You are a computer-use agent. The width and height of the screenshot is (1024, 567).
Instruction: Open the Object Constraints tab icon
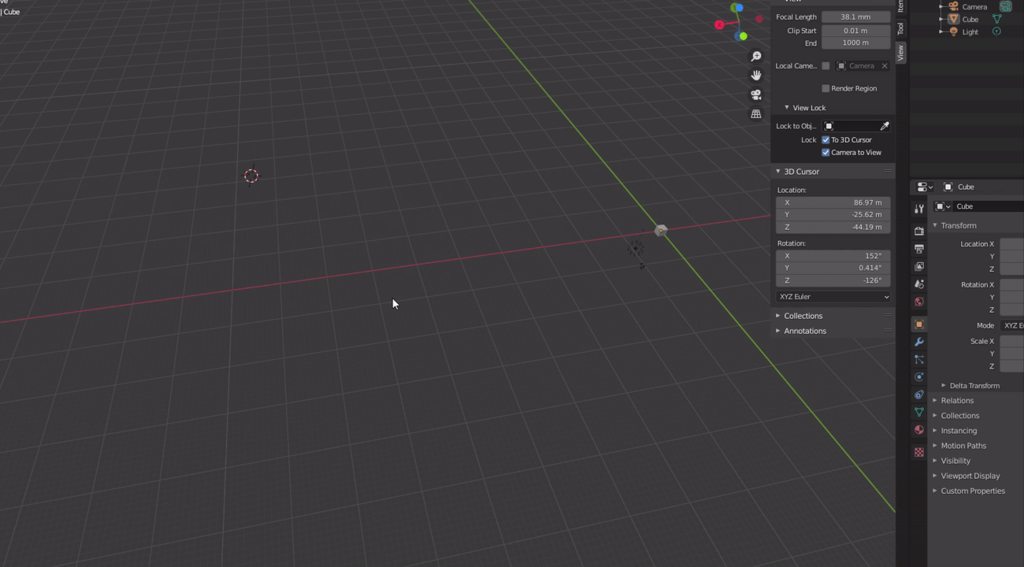click(919, 395)
